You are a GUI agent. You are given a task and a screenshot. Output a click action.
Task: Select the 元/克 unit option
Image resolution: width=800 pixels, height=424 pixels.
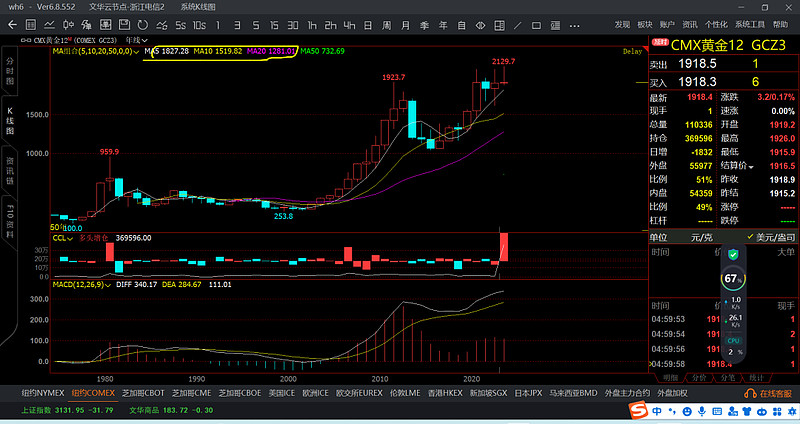point(702,237)
